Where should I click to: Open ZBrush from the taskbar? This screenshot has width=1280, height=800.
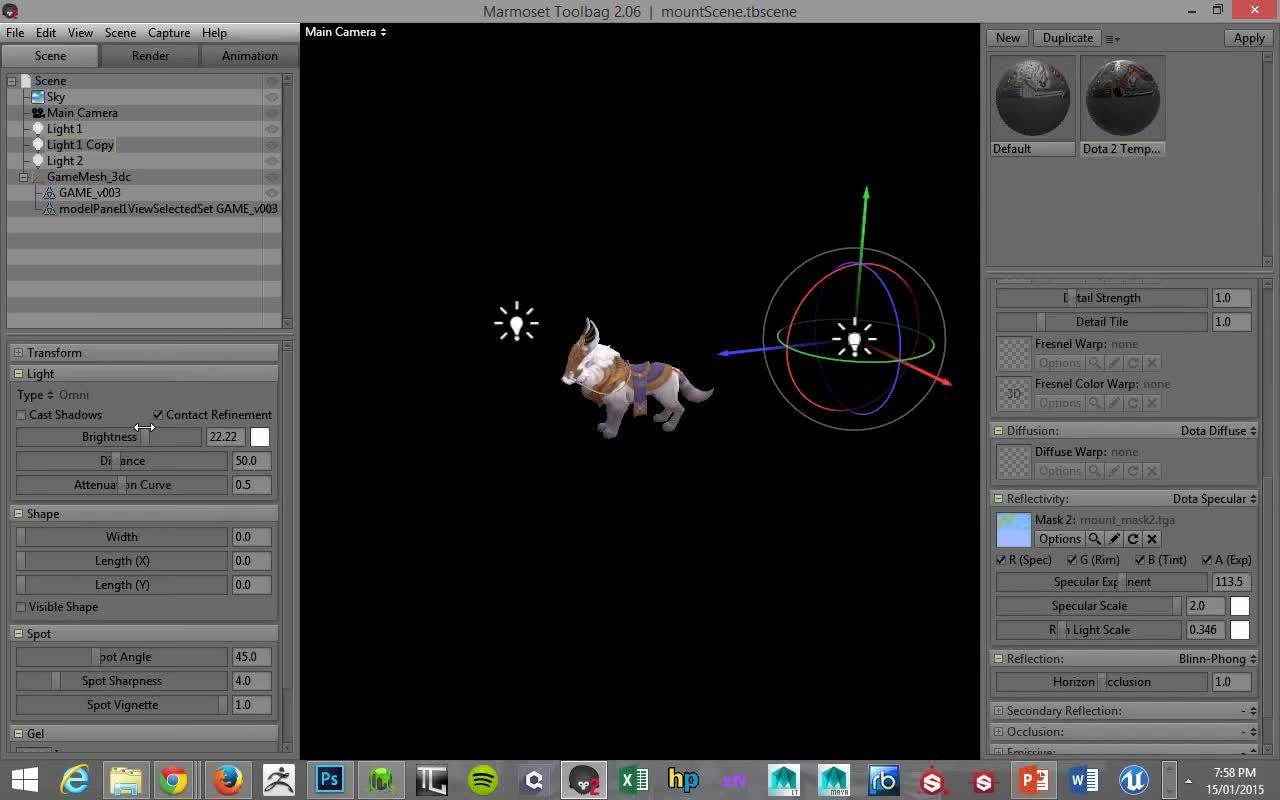click(x=278, y=779)
